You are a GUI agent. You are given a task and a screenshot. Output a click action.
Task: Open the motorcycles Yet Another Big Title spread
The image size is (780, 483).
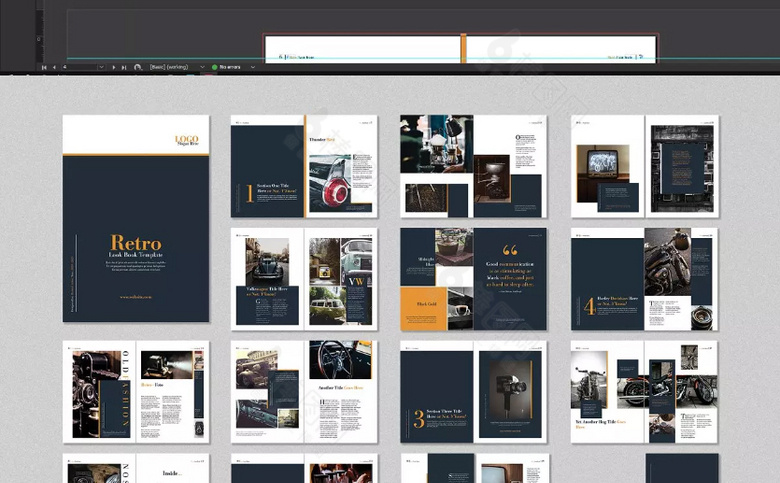pos(645,391)
